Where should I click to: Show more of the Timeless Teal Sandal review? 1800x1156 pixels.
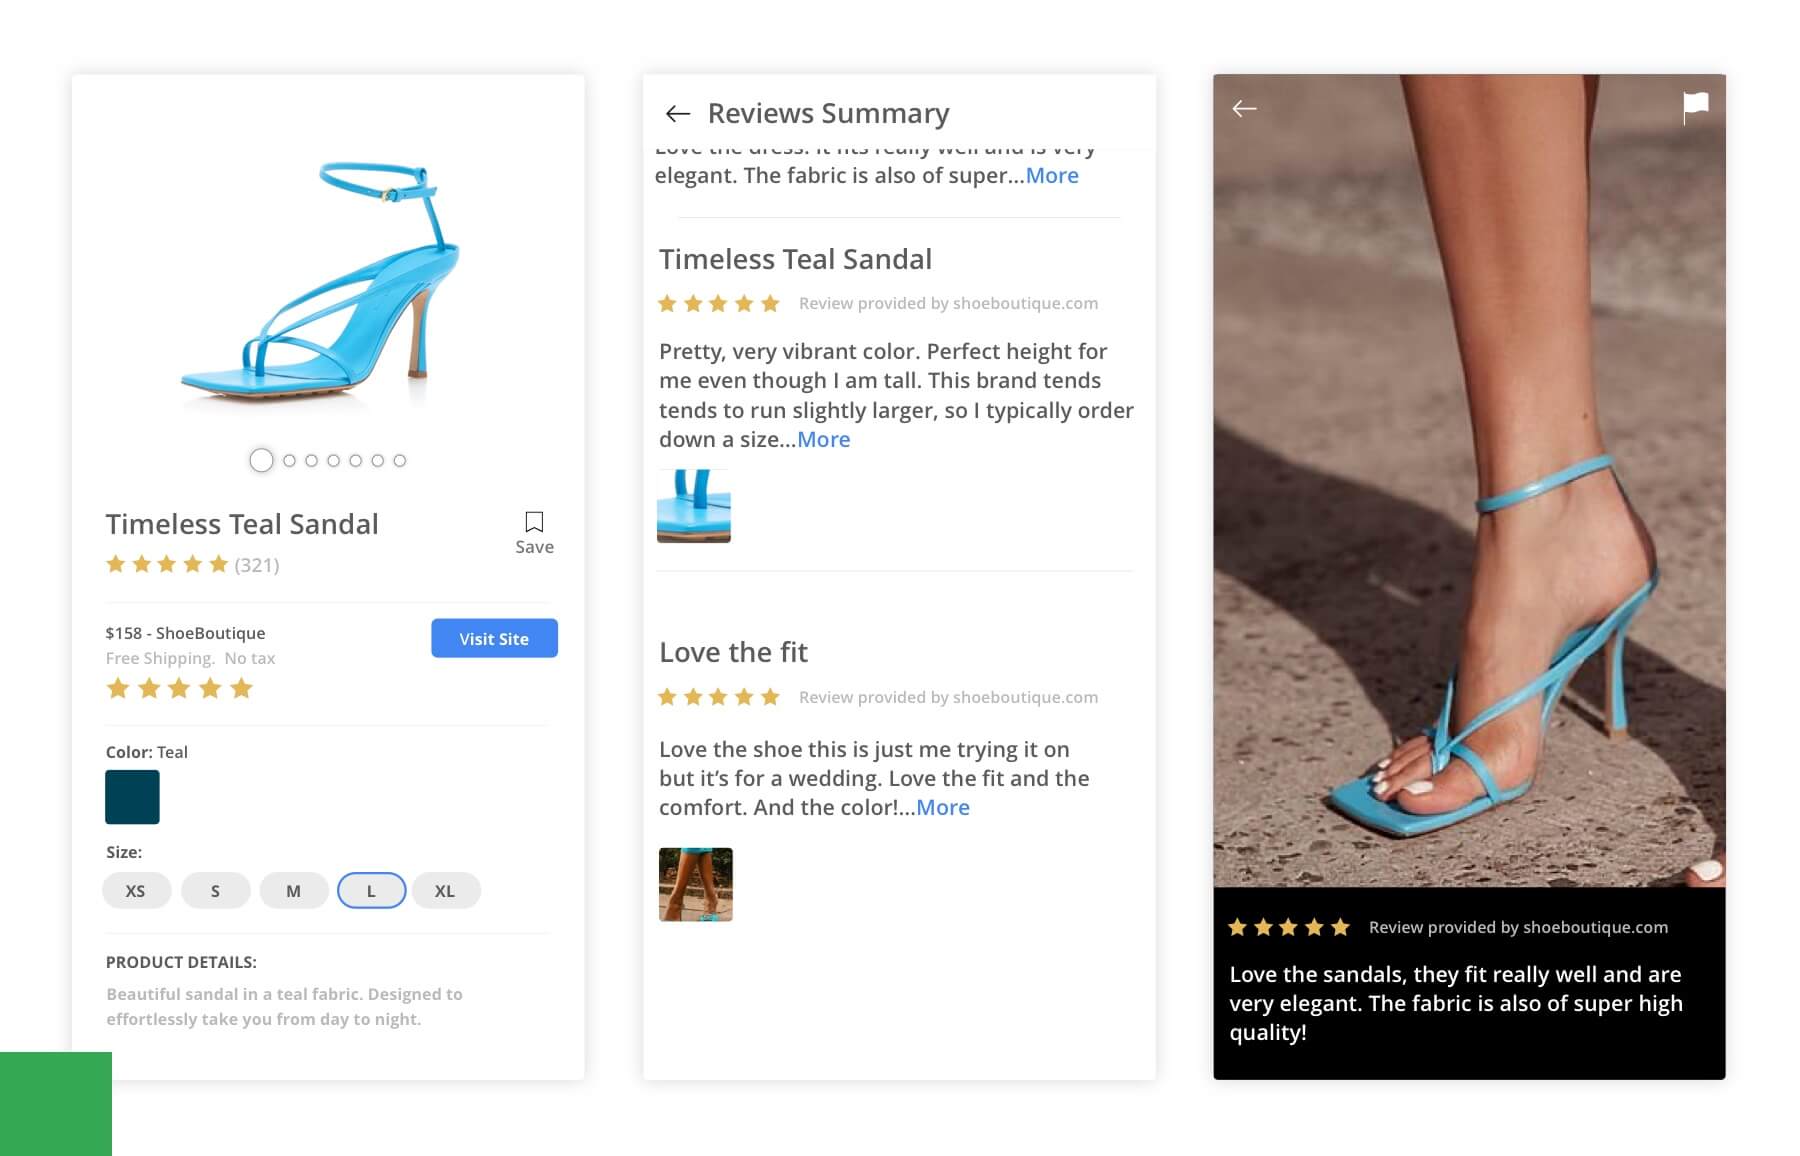pyautogui.click(x=823, y=439)
